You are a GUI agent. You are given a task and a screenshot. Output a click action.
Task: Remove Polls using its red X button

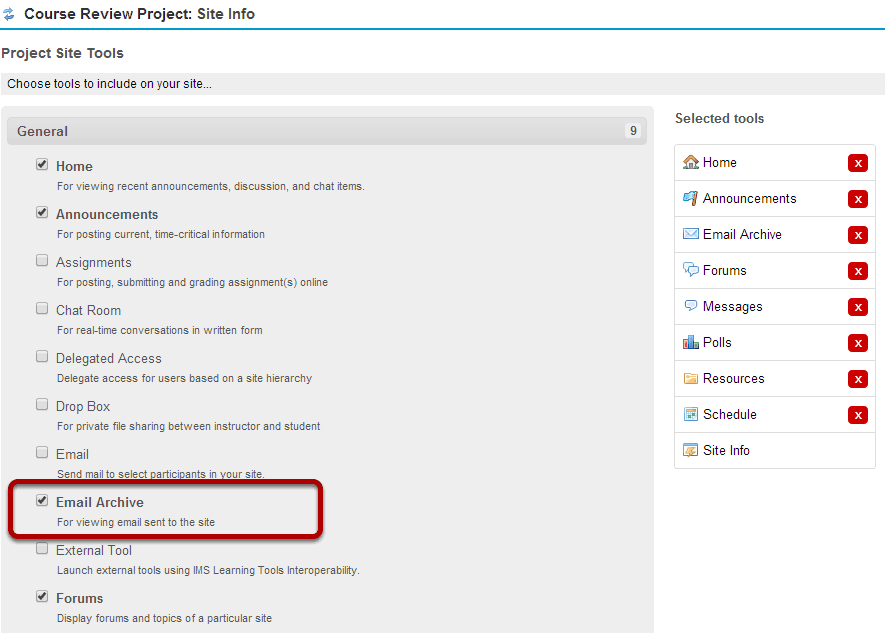coord(857,343)
